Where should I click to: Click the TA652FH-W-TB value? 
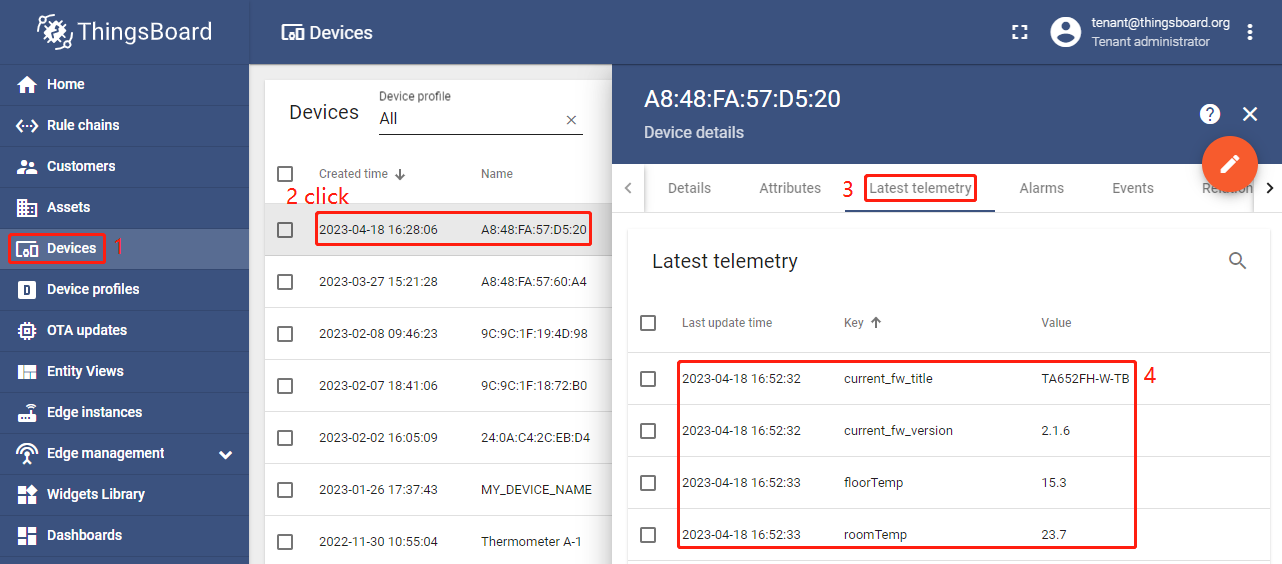[1085, 379]
